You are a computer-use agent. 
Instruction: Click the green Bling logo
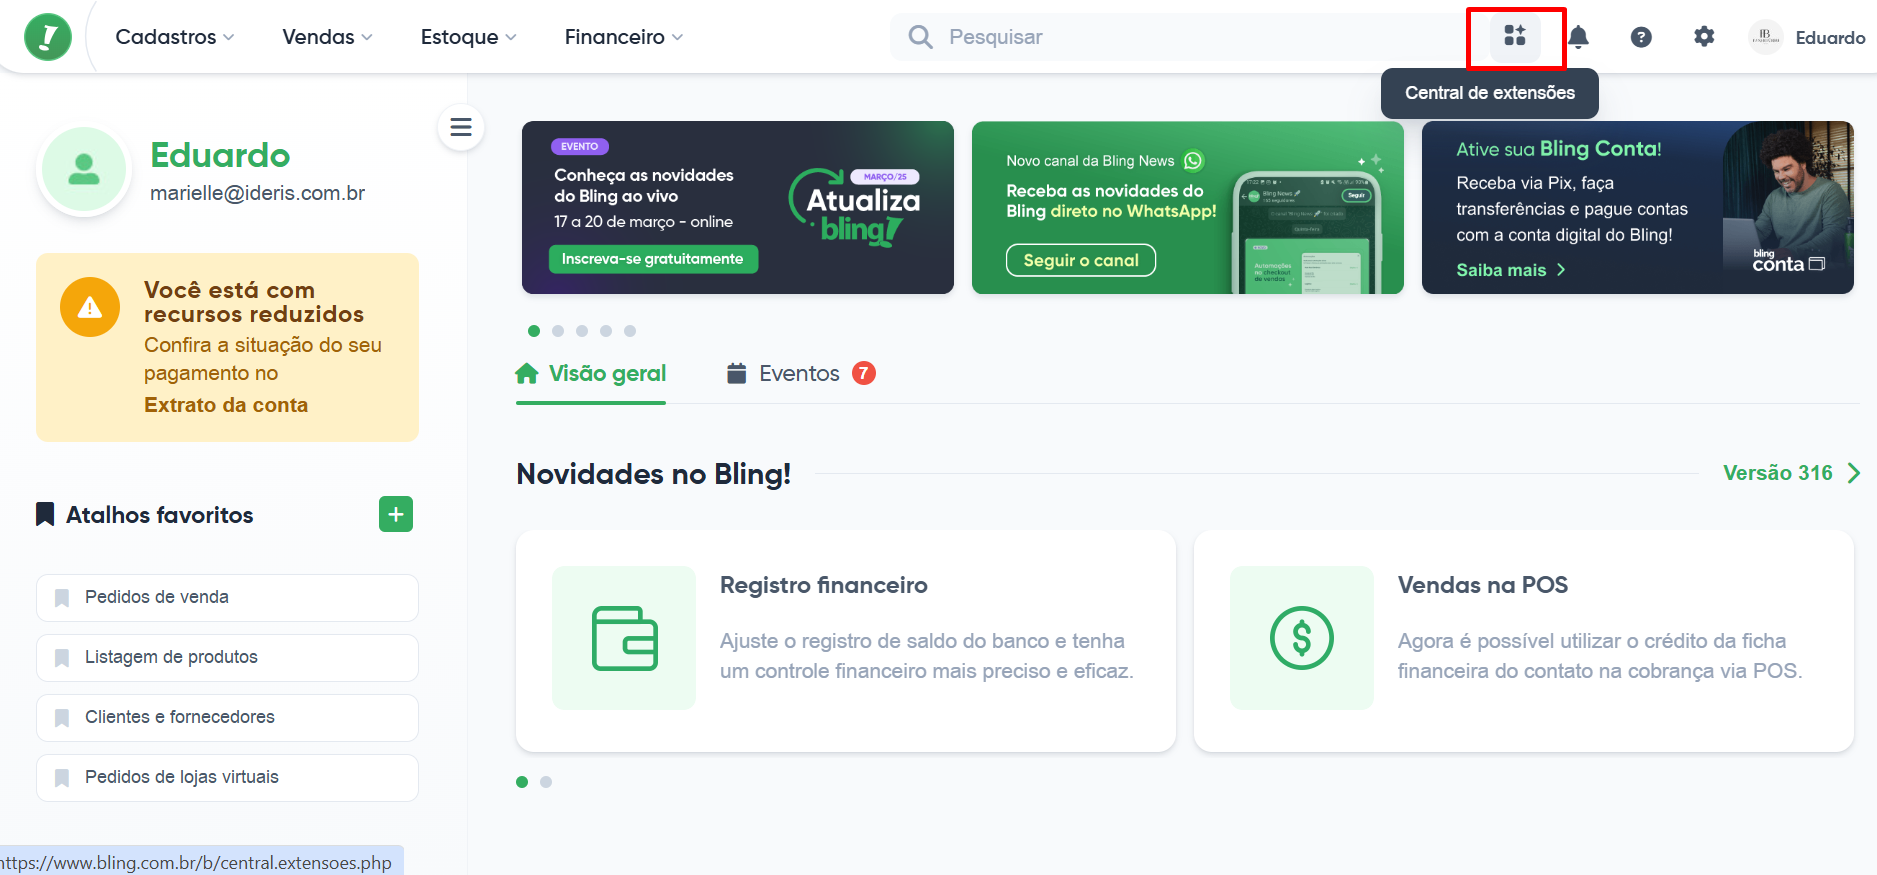[48, 37]
